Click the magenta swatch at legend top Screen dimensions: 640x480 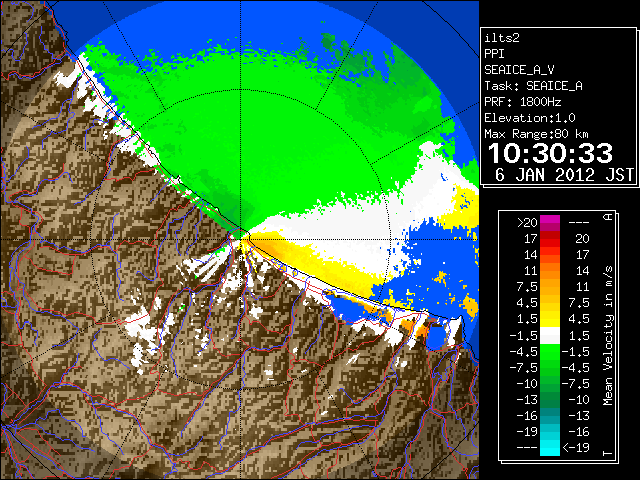tap(550, 223)
